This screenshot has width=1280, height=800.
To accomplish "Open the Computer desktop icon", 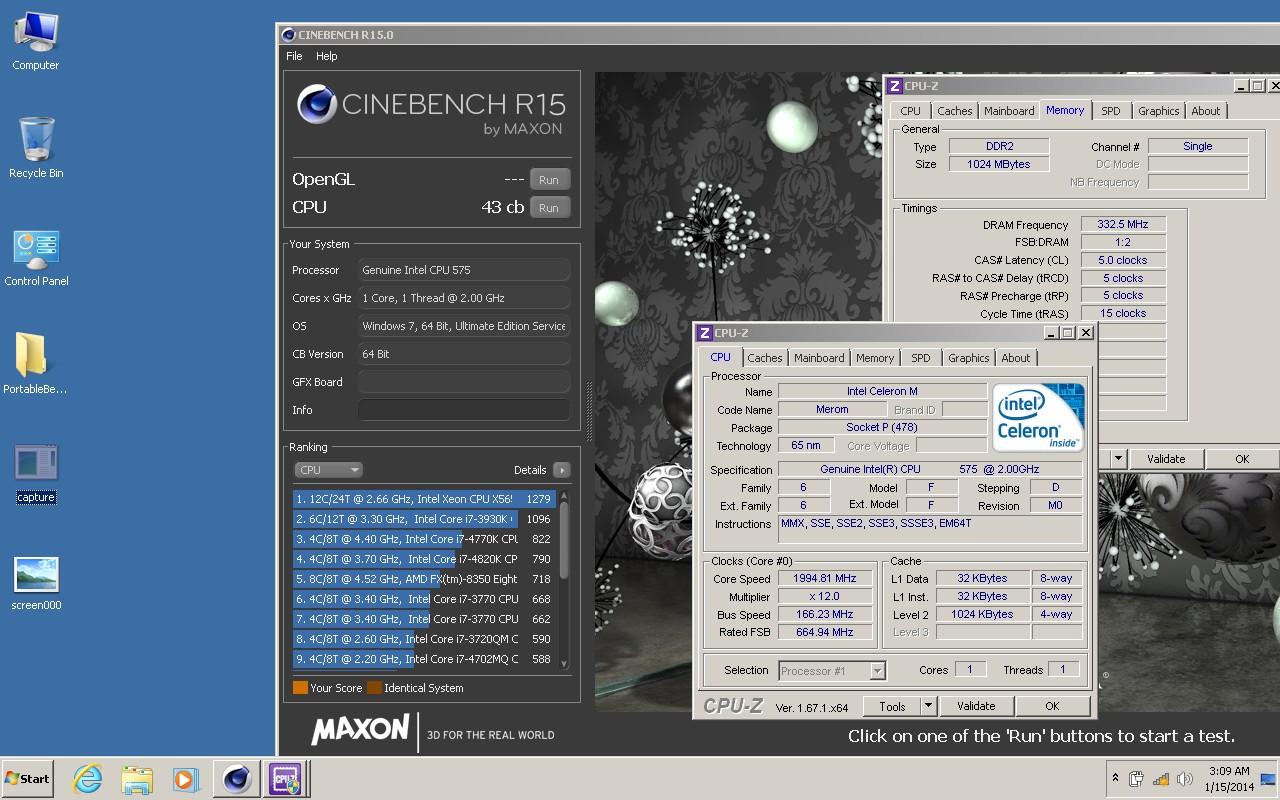I will [36, 41].
